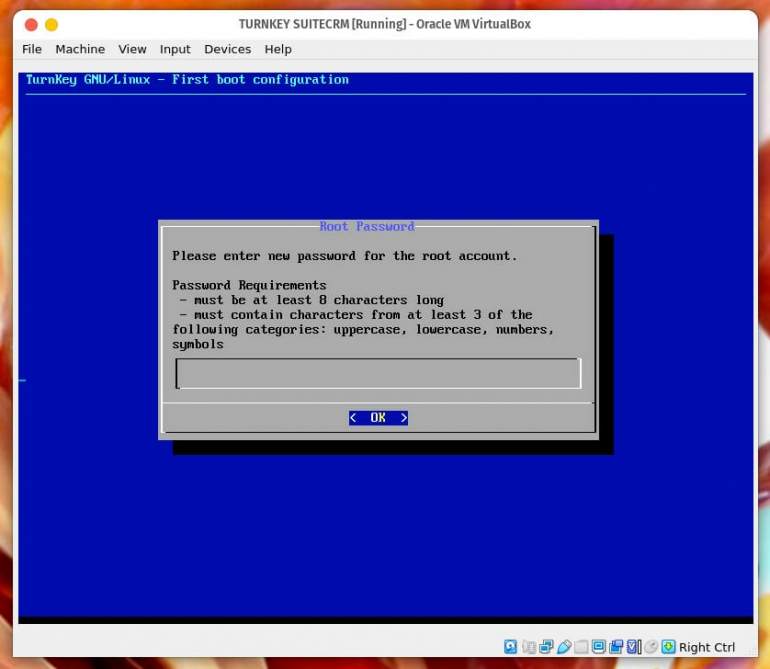This screenshot has width=770, height=669.
Task: Minimize the window with the yellow button
Action: point(52,25)
